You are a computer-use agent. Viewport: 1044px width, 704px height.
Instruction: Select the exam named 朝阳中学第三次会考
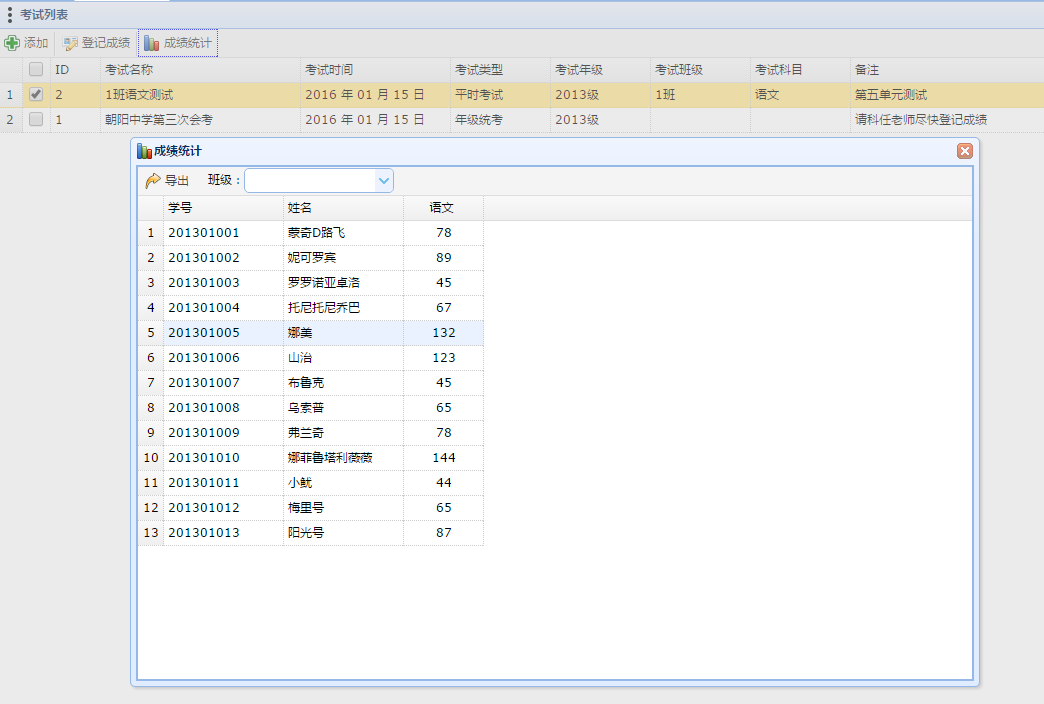tap(159, 120)
